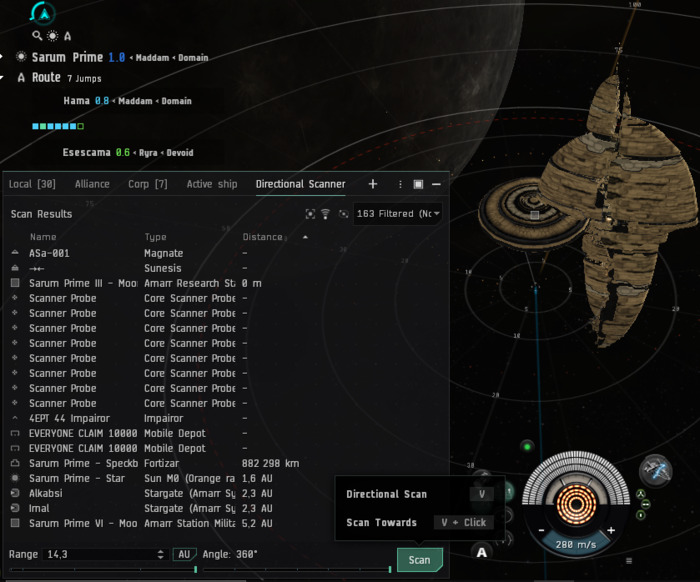Toggle Distance column sort arrow
The image size is (700, 582).
click(x=305, y=237)
